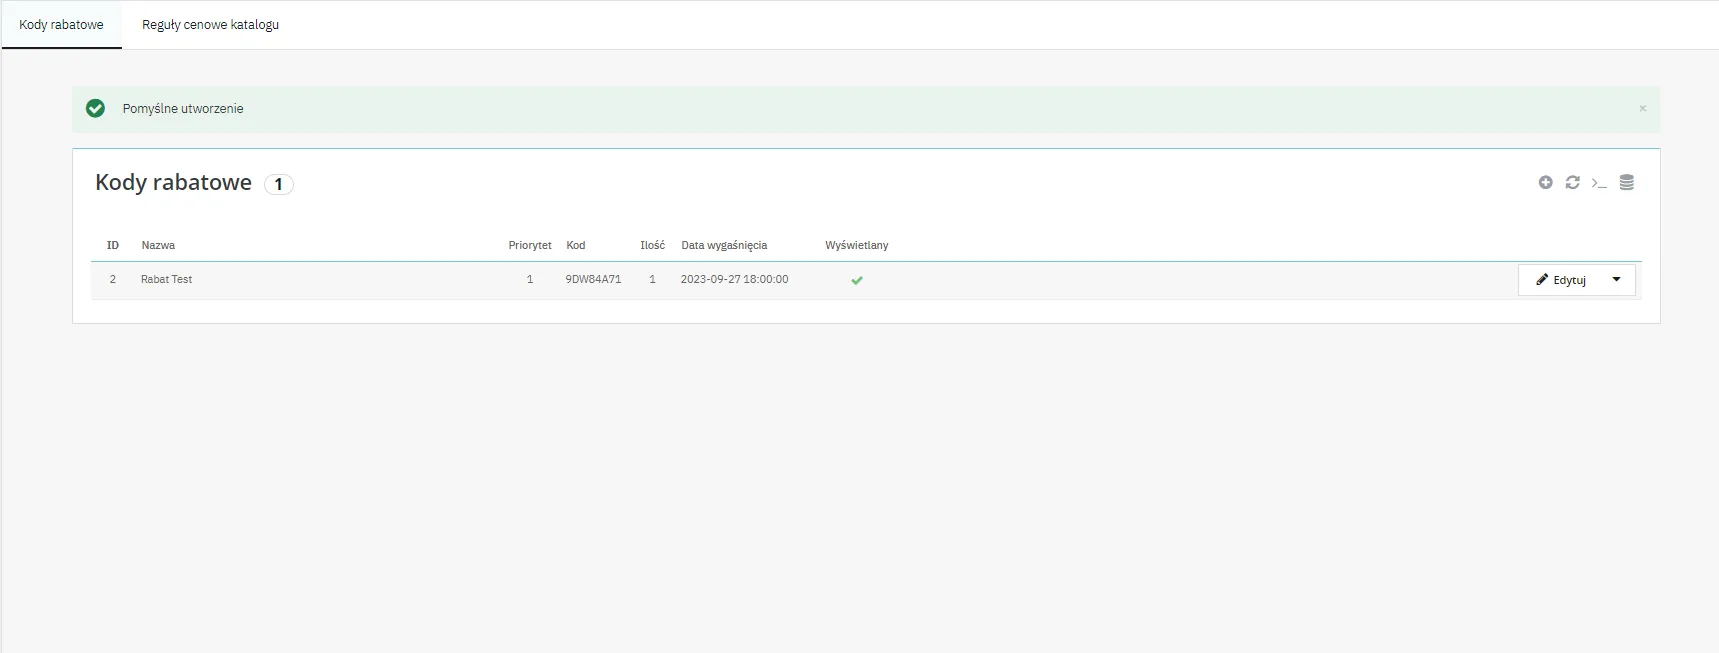Expand the dropdown arrow beside Edytuj
This screenshot has width=1719, height=653.
tap(1616, 280)
